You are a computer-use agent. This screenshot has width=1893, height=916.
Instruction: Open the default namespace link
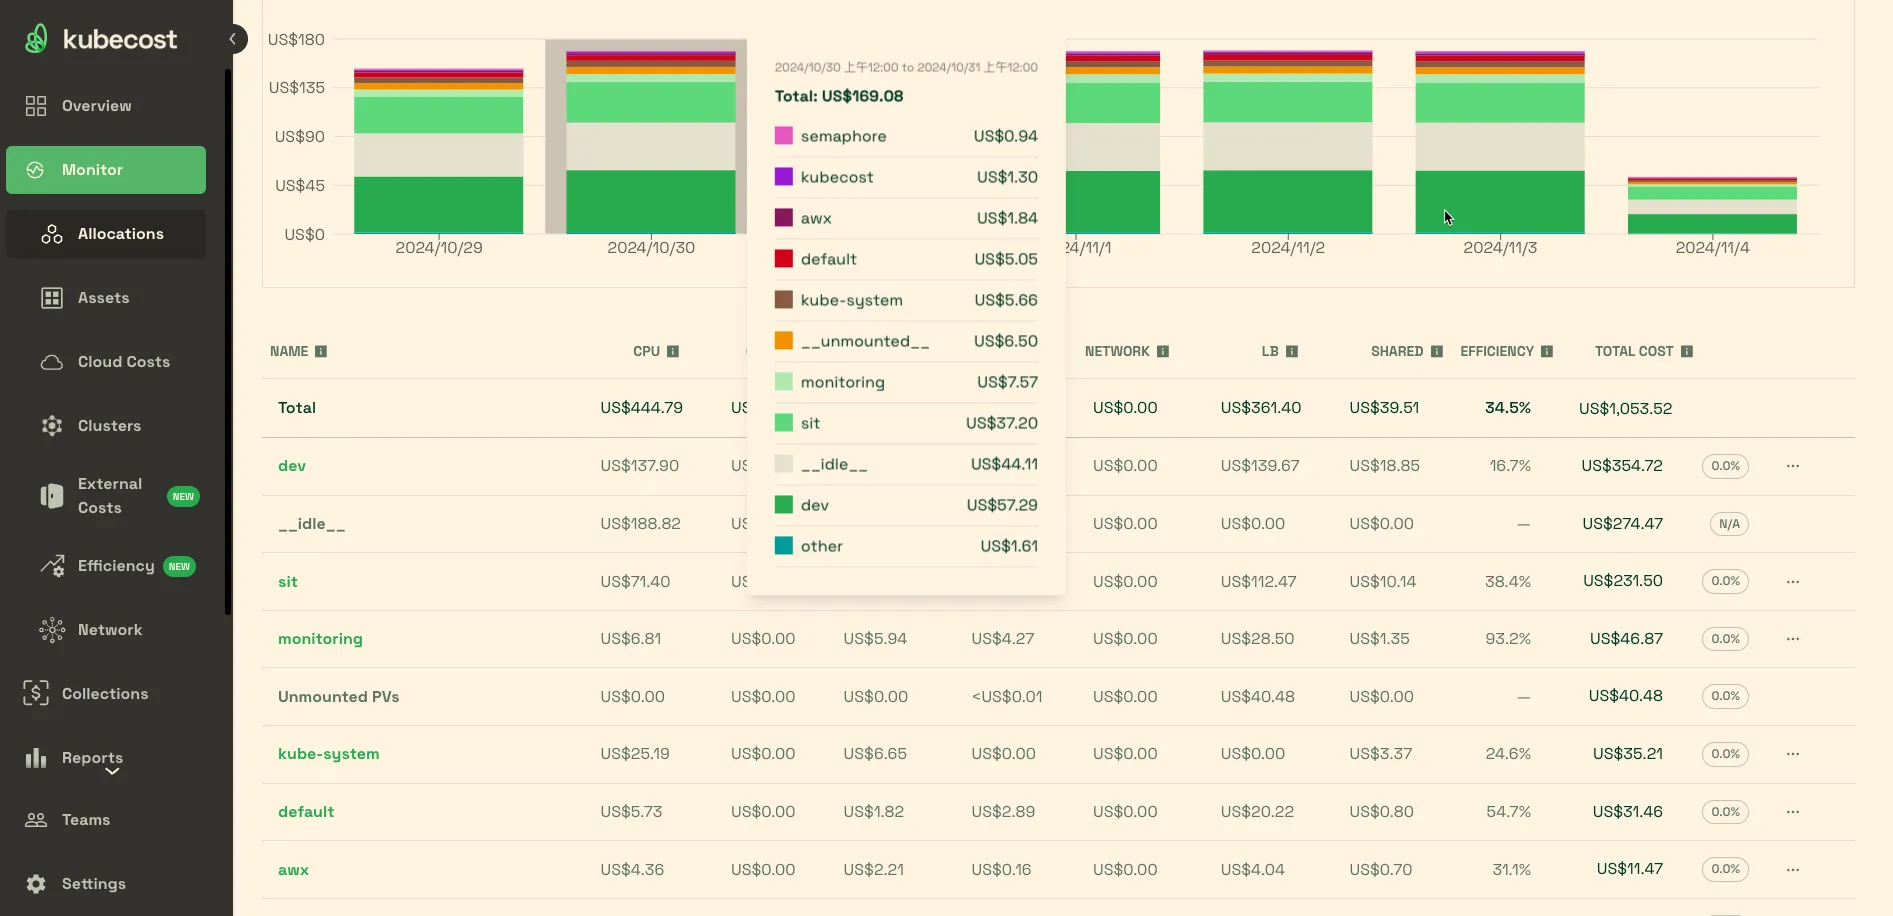point(306,812)
